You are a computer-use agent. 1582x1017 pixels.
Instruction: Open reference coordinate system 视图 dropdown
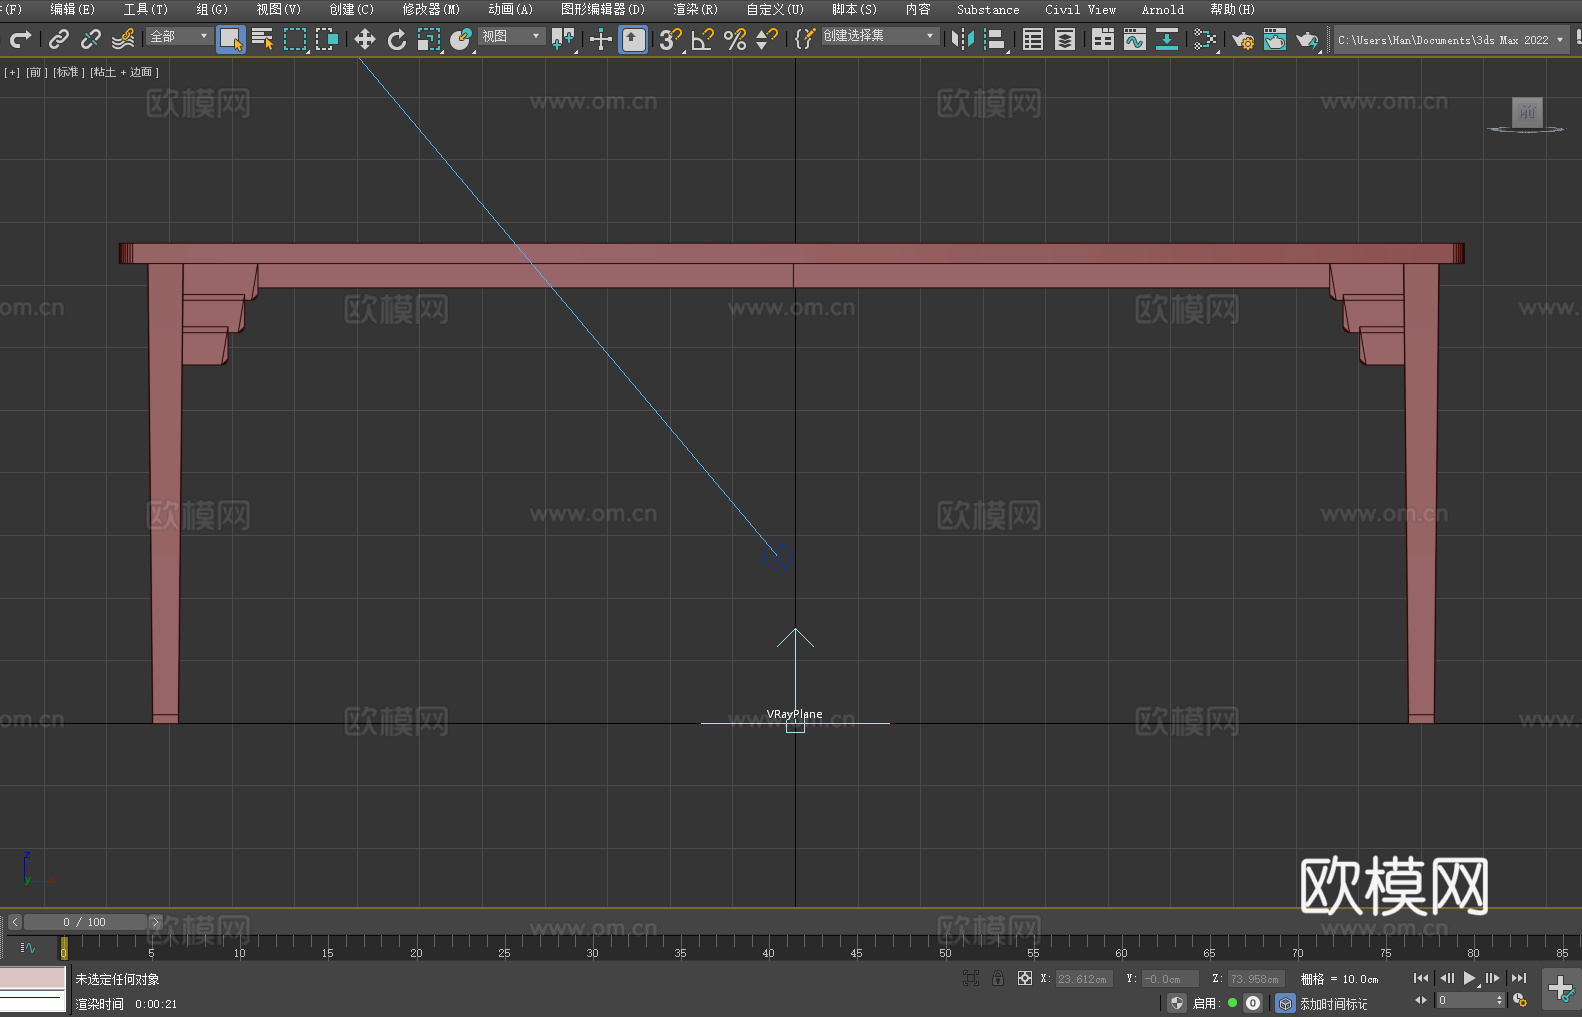[511, 36]
